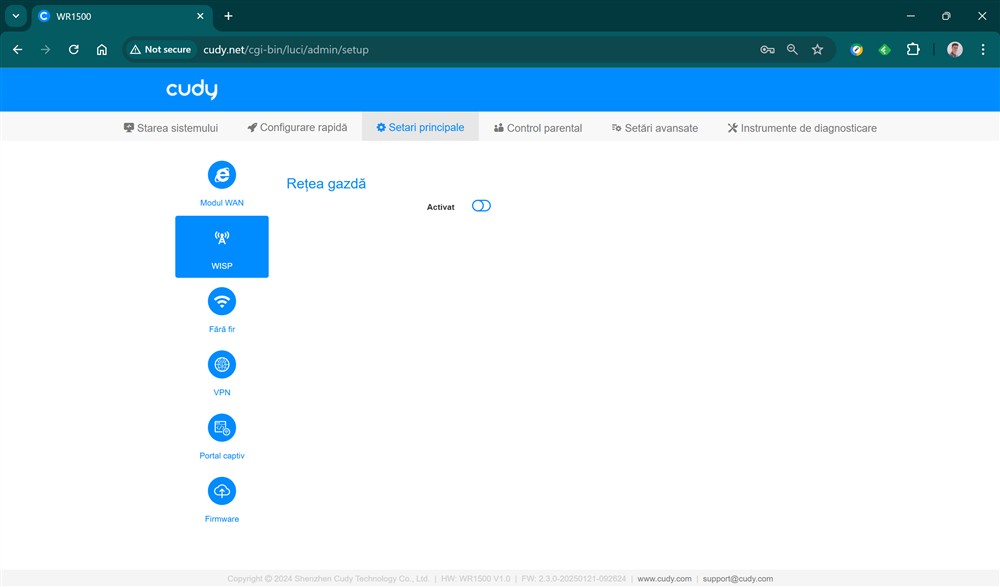This screenshot has height=587, width=1000.
Task: Open the Fără fir wireless icon
Action: [x=222, y=301]
